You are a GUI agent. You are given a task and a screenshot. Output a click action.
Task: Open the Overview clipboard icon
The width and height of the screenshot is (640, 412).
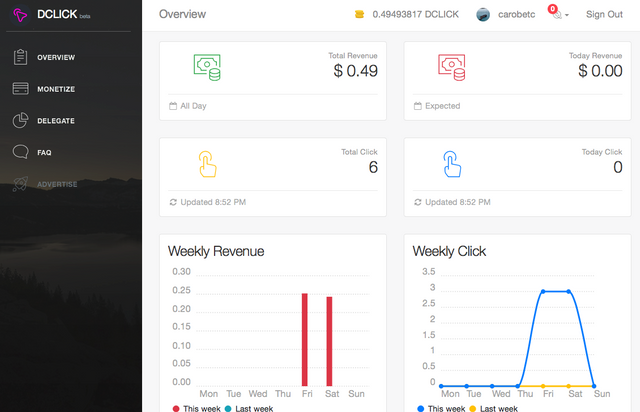click(20, 57)
